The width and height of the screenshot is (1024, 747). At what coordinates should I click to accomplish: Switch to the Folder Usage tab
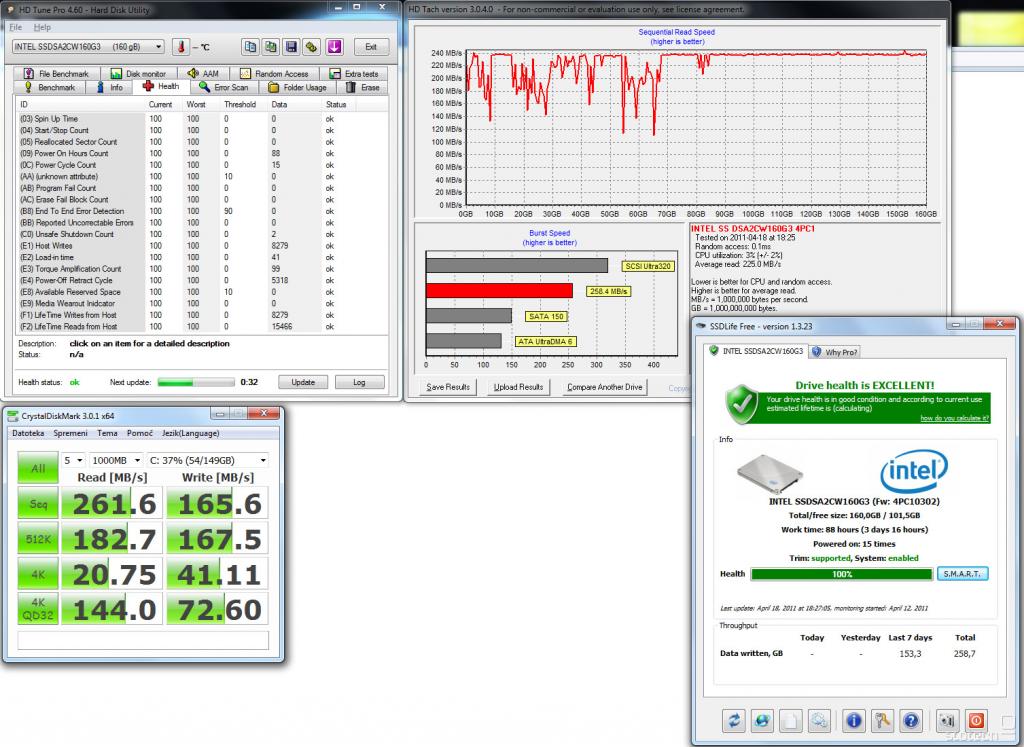pos(298,87)
